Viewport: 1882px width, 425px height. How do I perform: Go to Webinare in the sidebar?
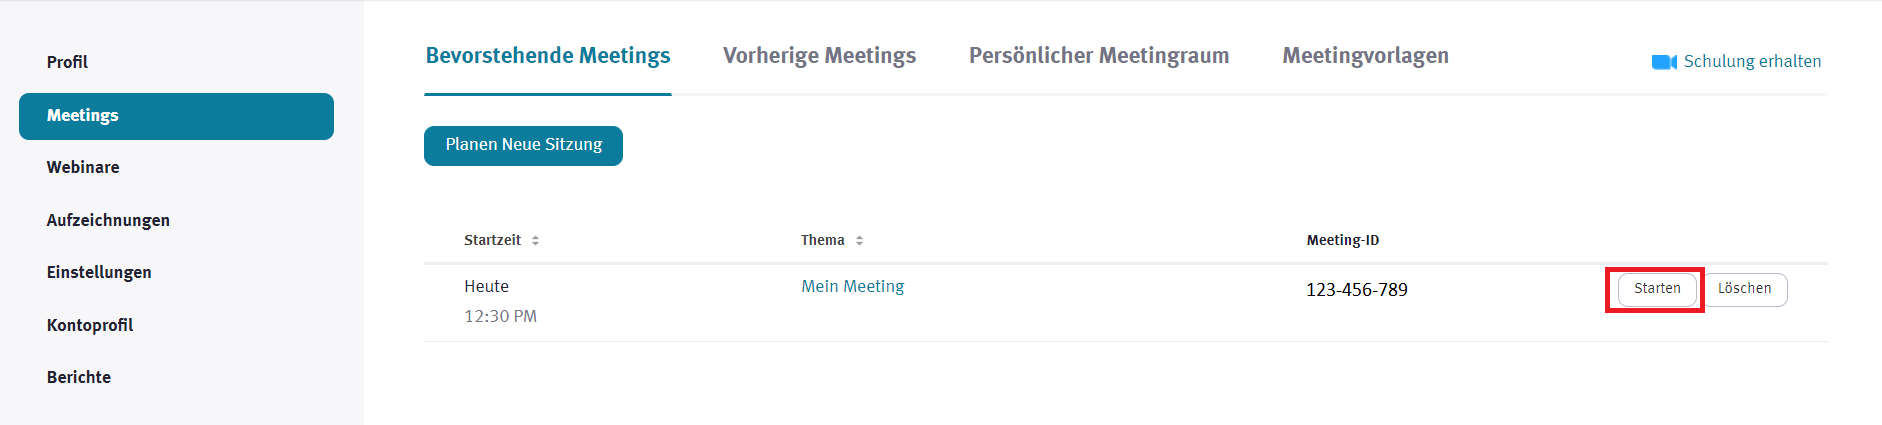[83, 168]
